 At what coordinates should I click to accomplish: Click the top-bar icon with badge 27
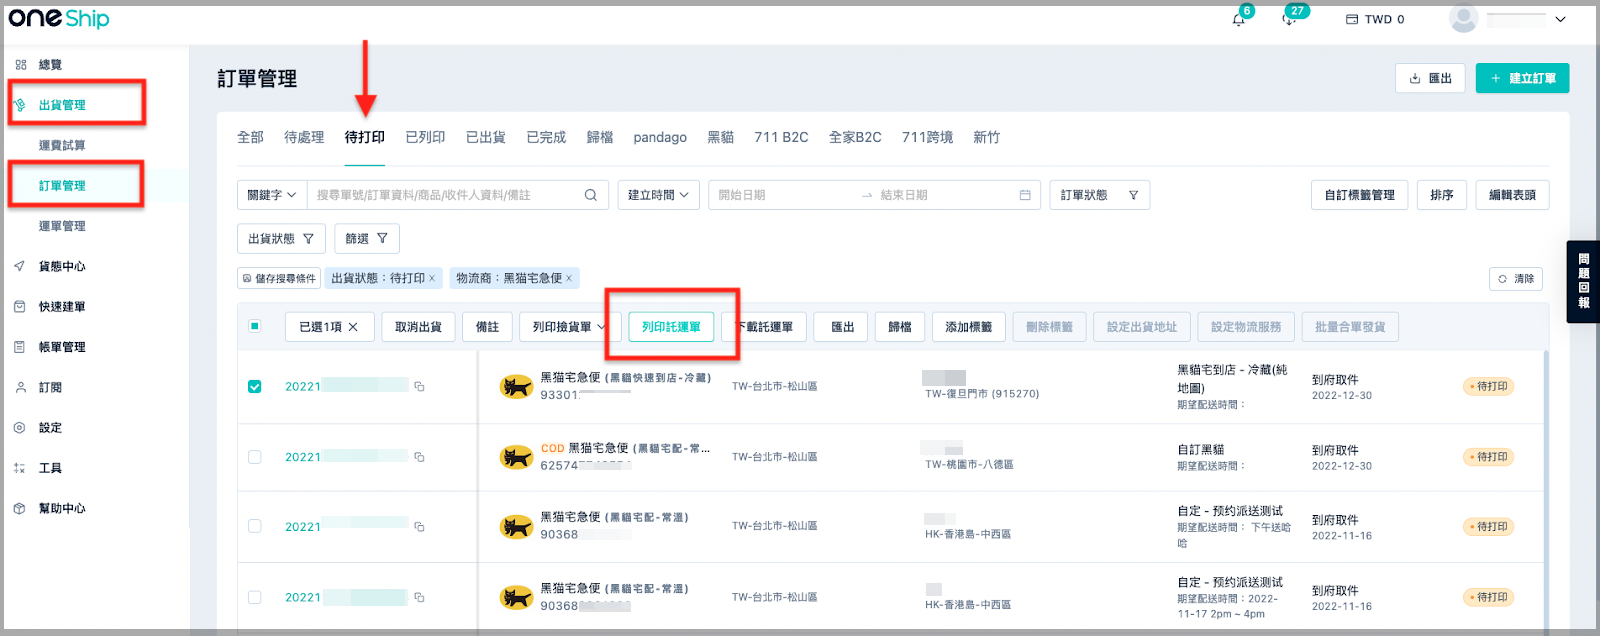(1290, 19)
